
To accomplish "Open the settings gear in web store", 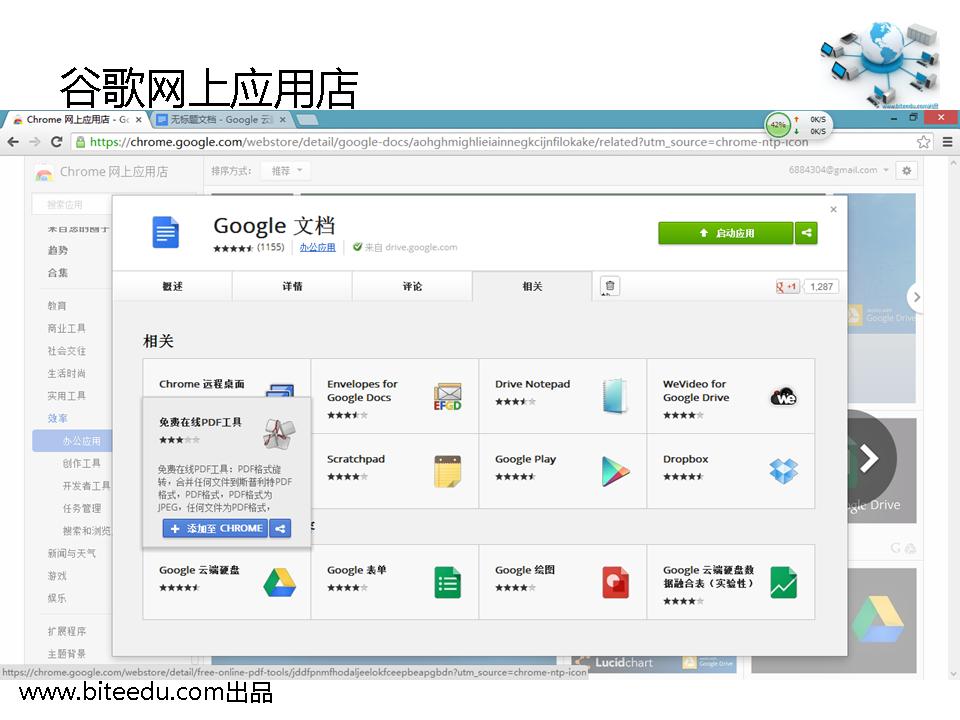I will click(x=907, y=171).
